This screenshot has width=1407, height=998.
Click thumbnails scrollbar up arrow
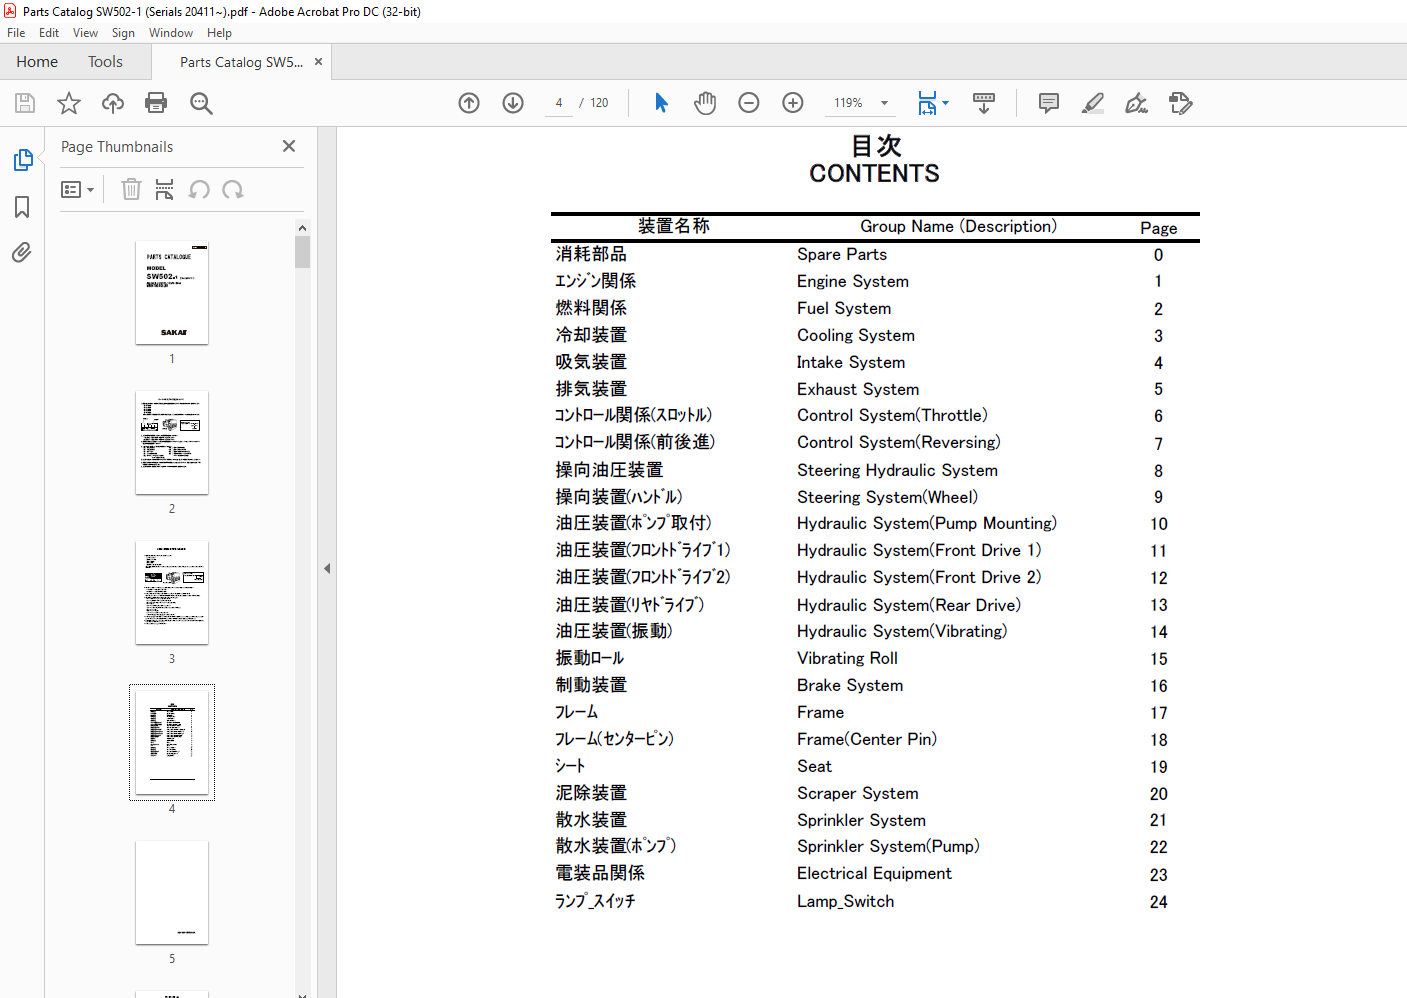pyautogui.click(x=302, y=228)
